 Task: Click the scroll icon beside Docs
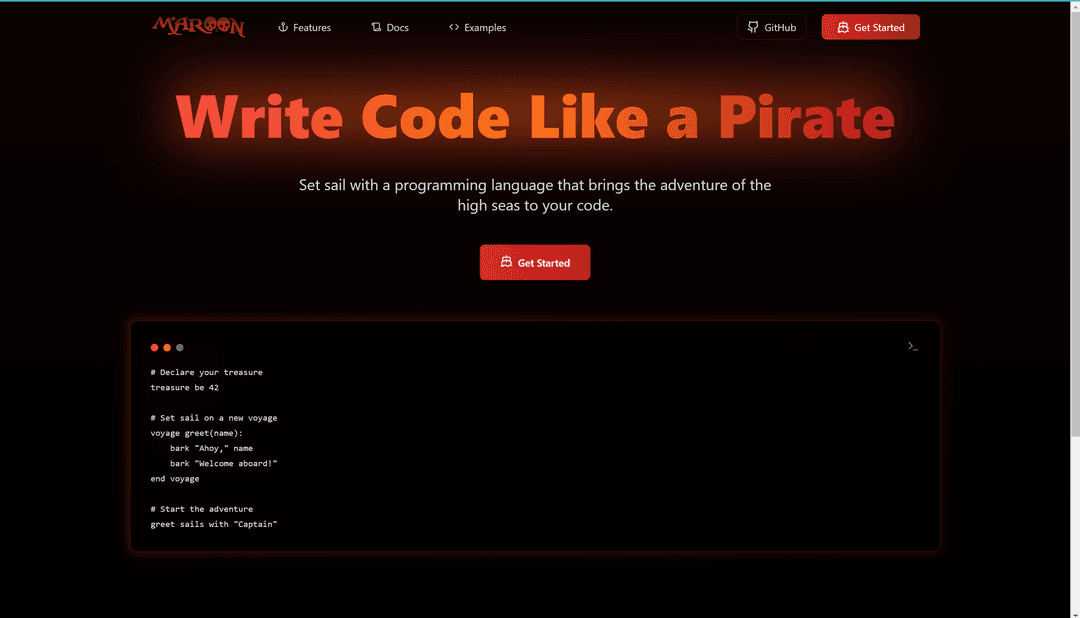click(376, 27)
